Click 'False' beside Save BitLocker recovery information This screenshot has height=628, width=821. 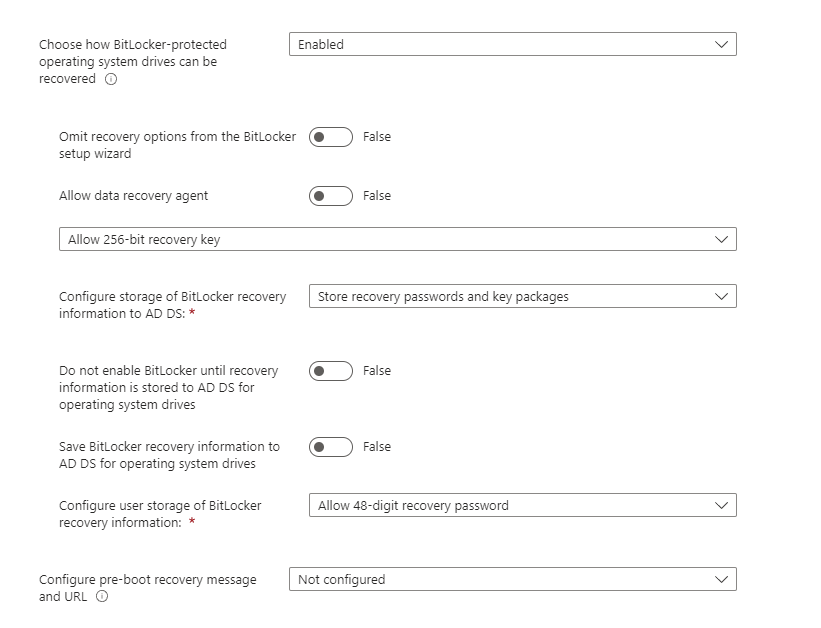pos(377,447)
